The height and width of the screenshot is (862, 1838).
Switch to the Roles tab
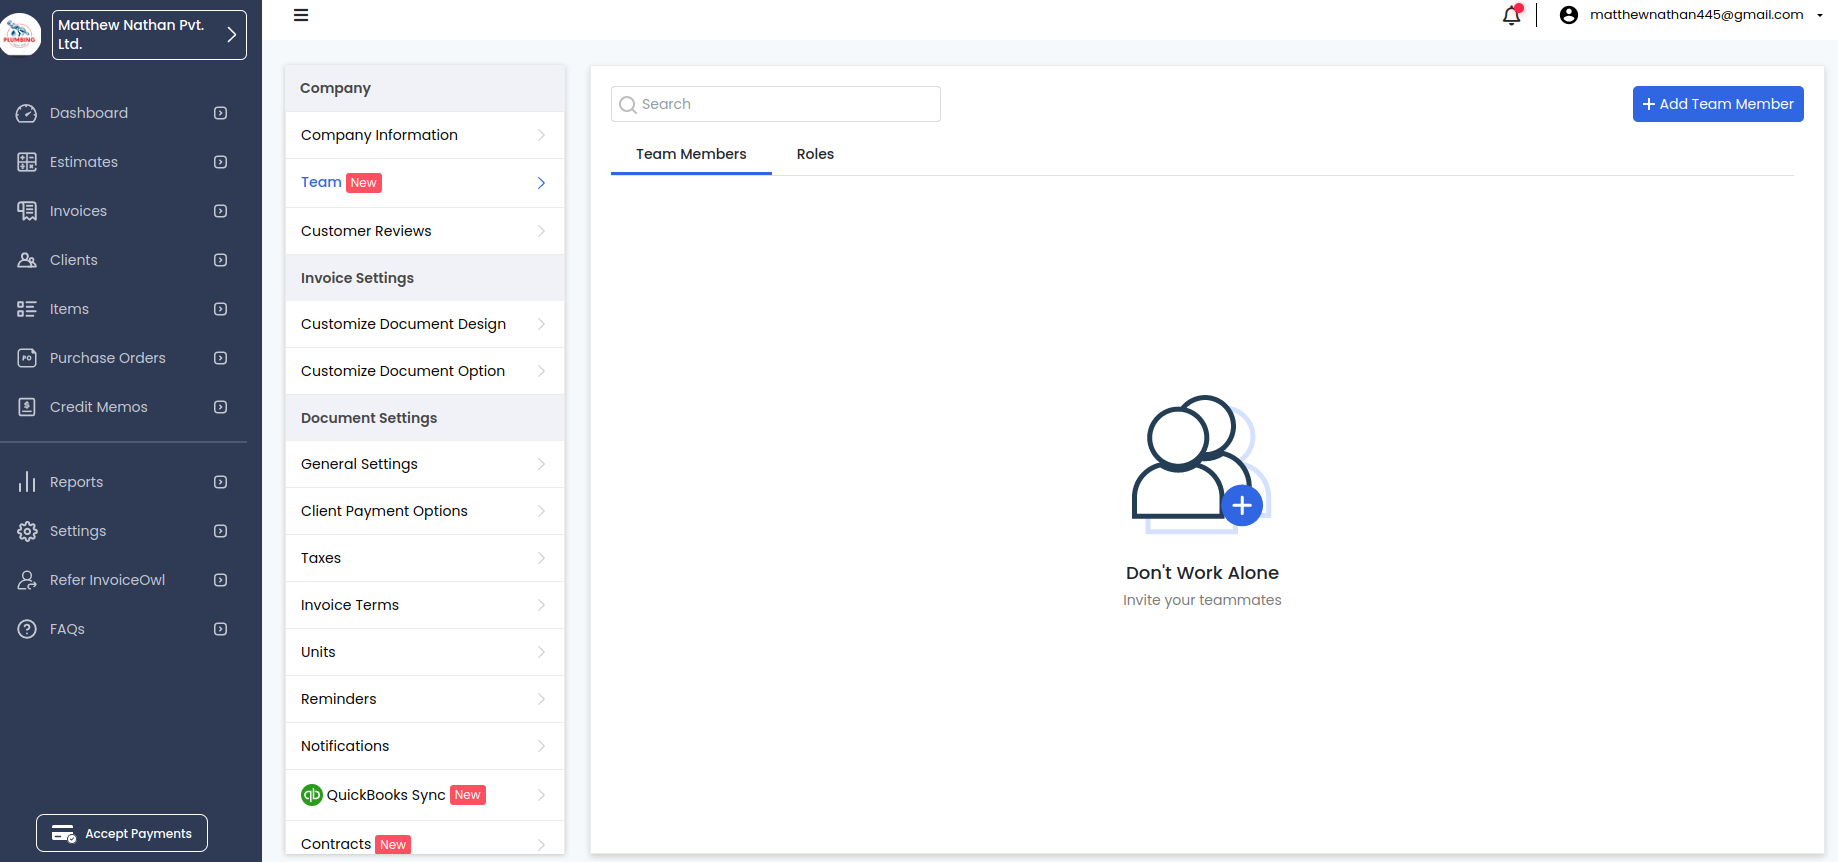point(815,154)
